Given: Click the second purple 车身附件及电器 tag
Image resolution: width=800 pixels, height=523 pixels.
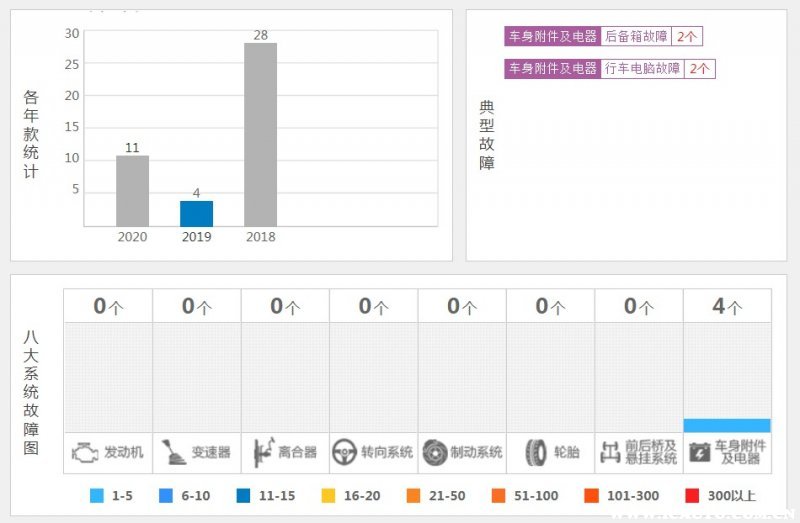Looking at the screenshot, I should coord(552,69).
